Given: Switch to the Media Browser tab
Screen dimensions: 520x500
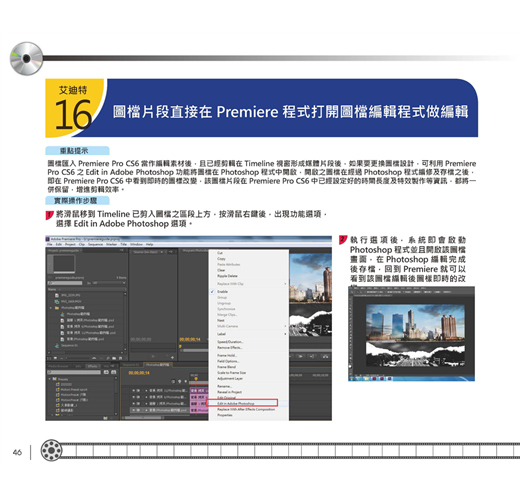Looking at the screenshot, I should [58, 366].
